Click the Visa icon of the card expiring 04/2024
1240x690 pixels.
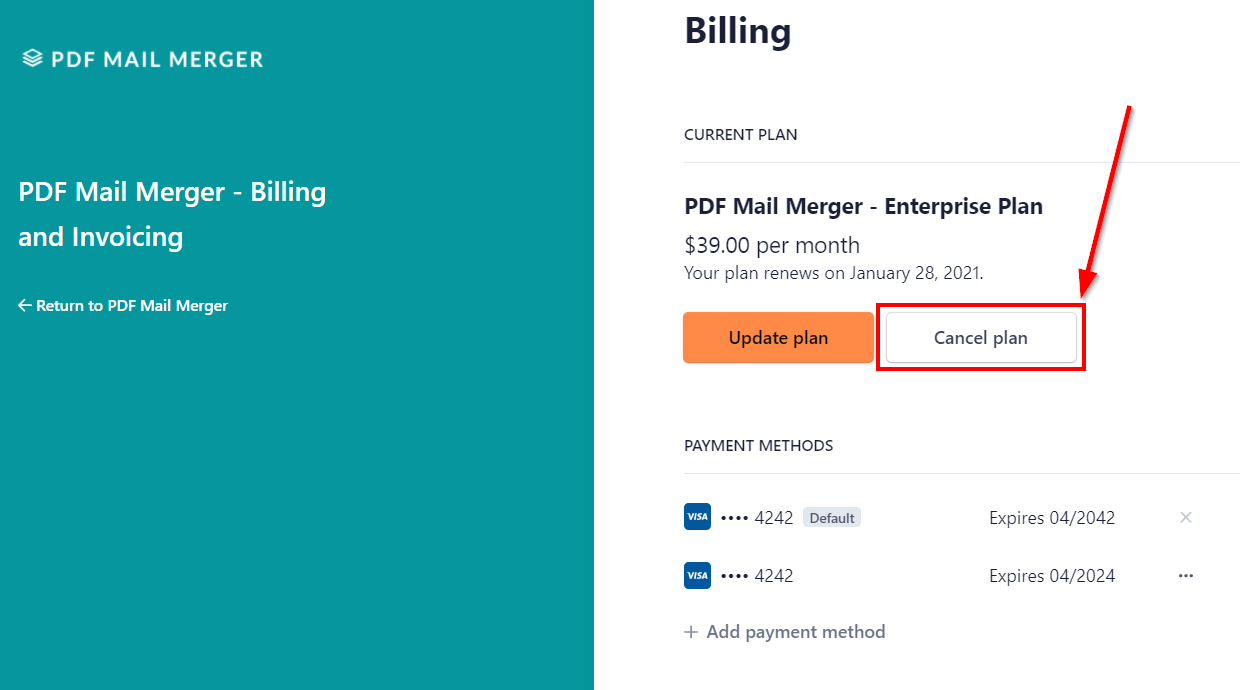pyautogui.click(x=697, y=575)
